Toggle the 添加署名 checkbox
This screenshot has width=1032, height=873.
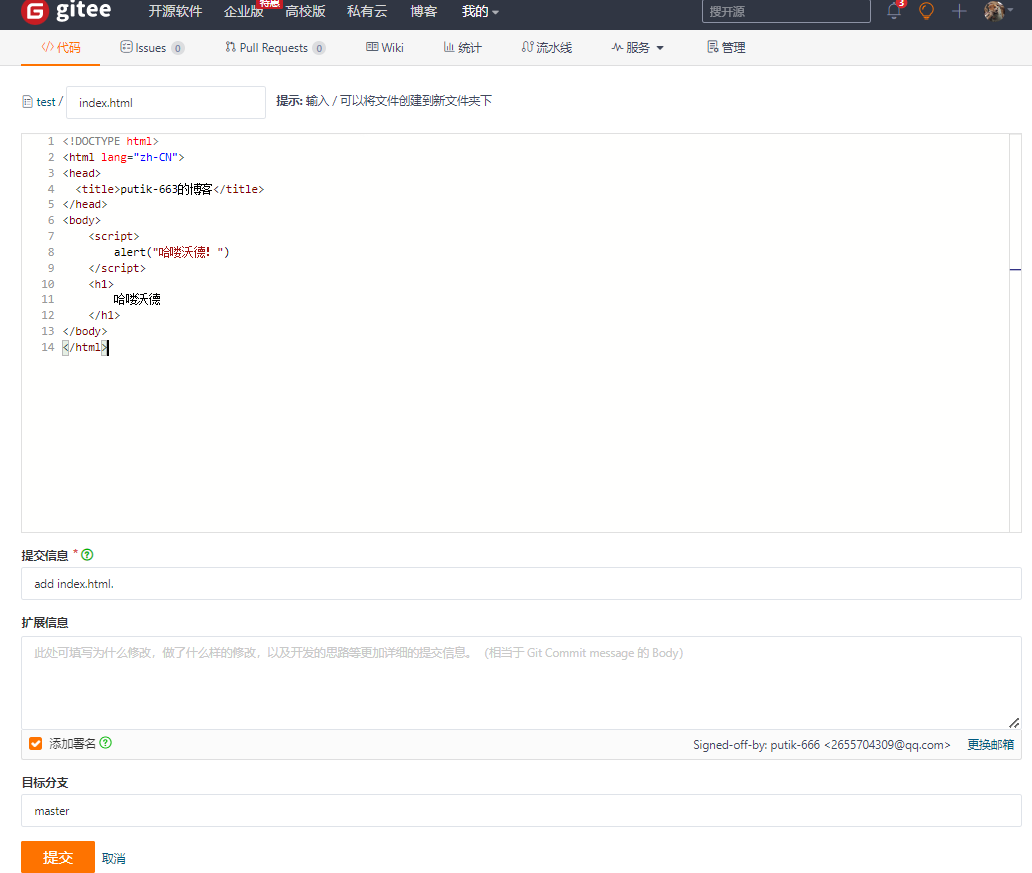pos(36,744)
